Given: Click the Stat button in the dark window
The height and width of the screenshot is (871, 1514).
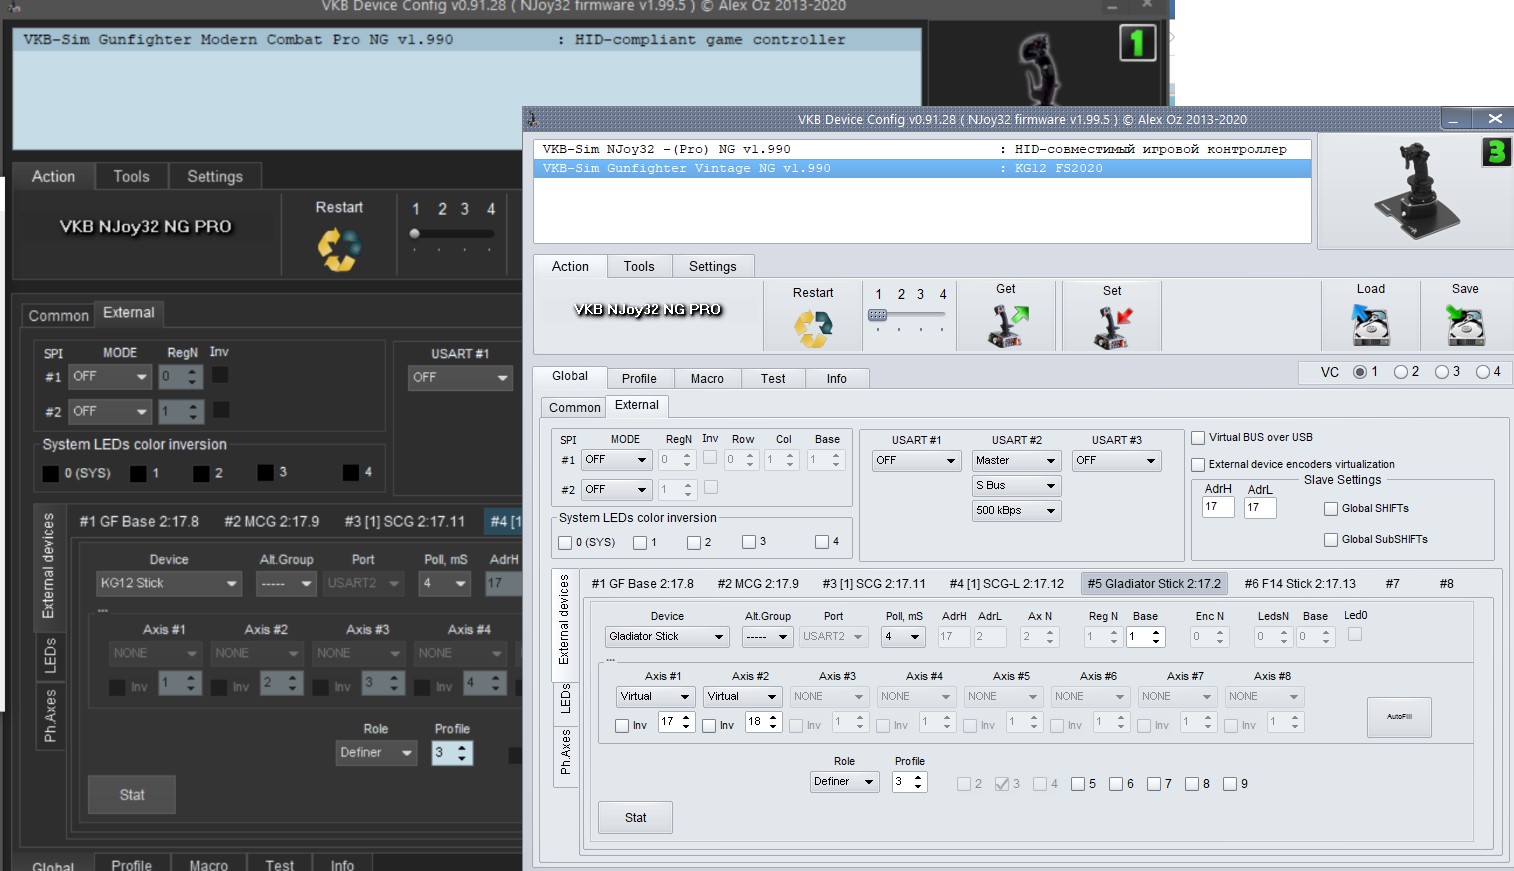Looking at the screenshot, I should tap(132, 795).
